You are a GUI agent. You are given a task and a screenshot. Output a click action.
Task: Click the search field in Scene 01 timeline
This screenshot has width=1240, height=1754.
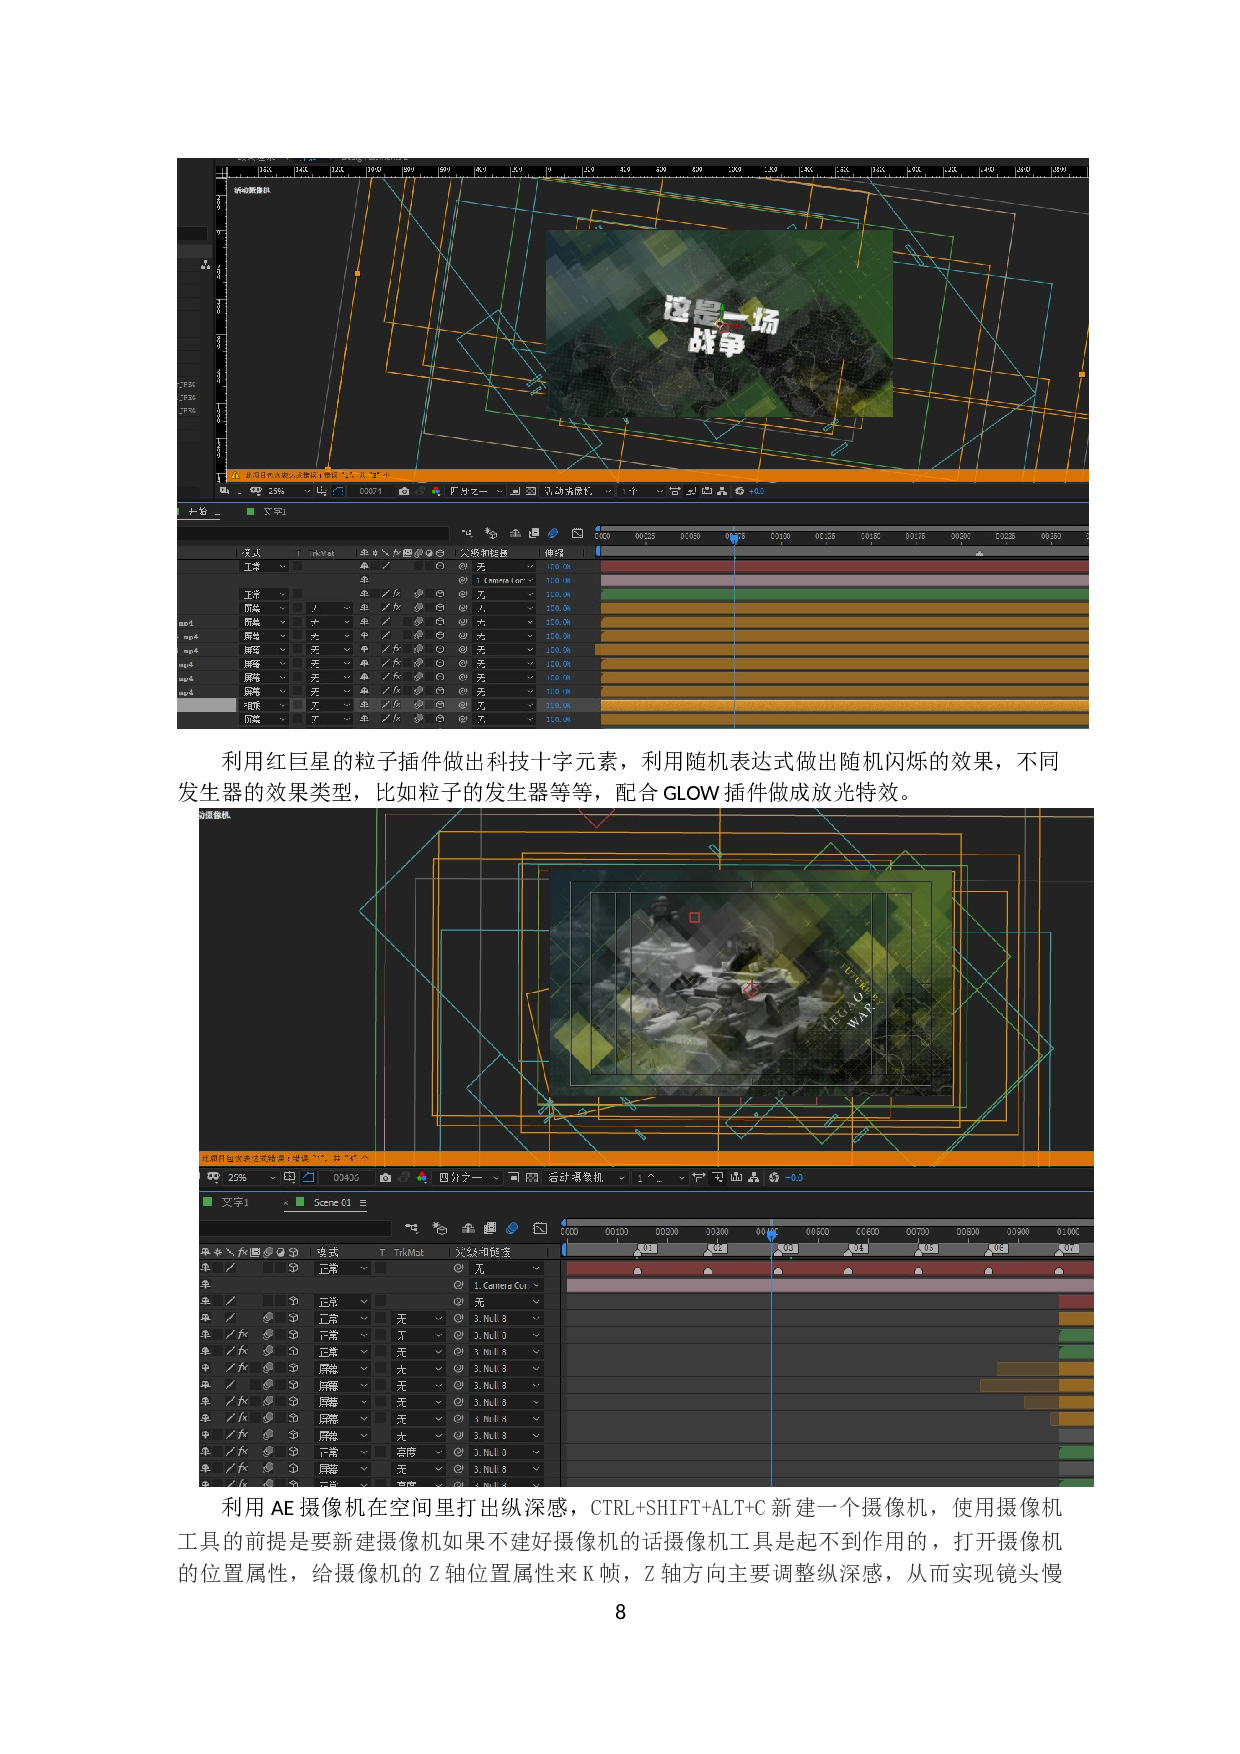click(x=295, y=1228)
